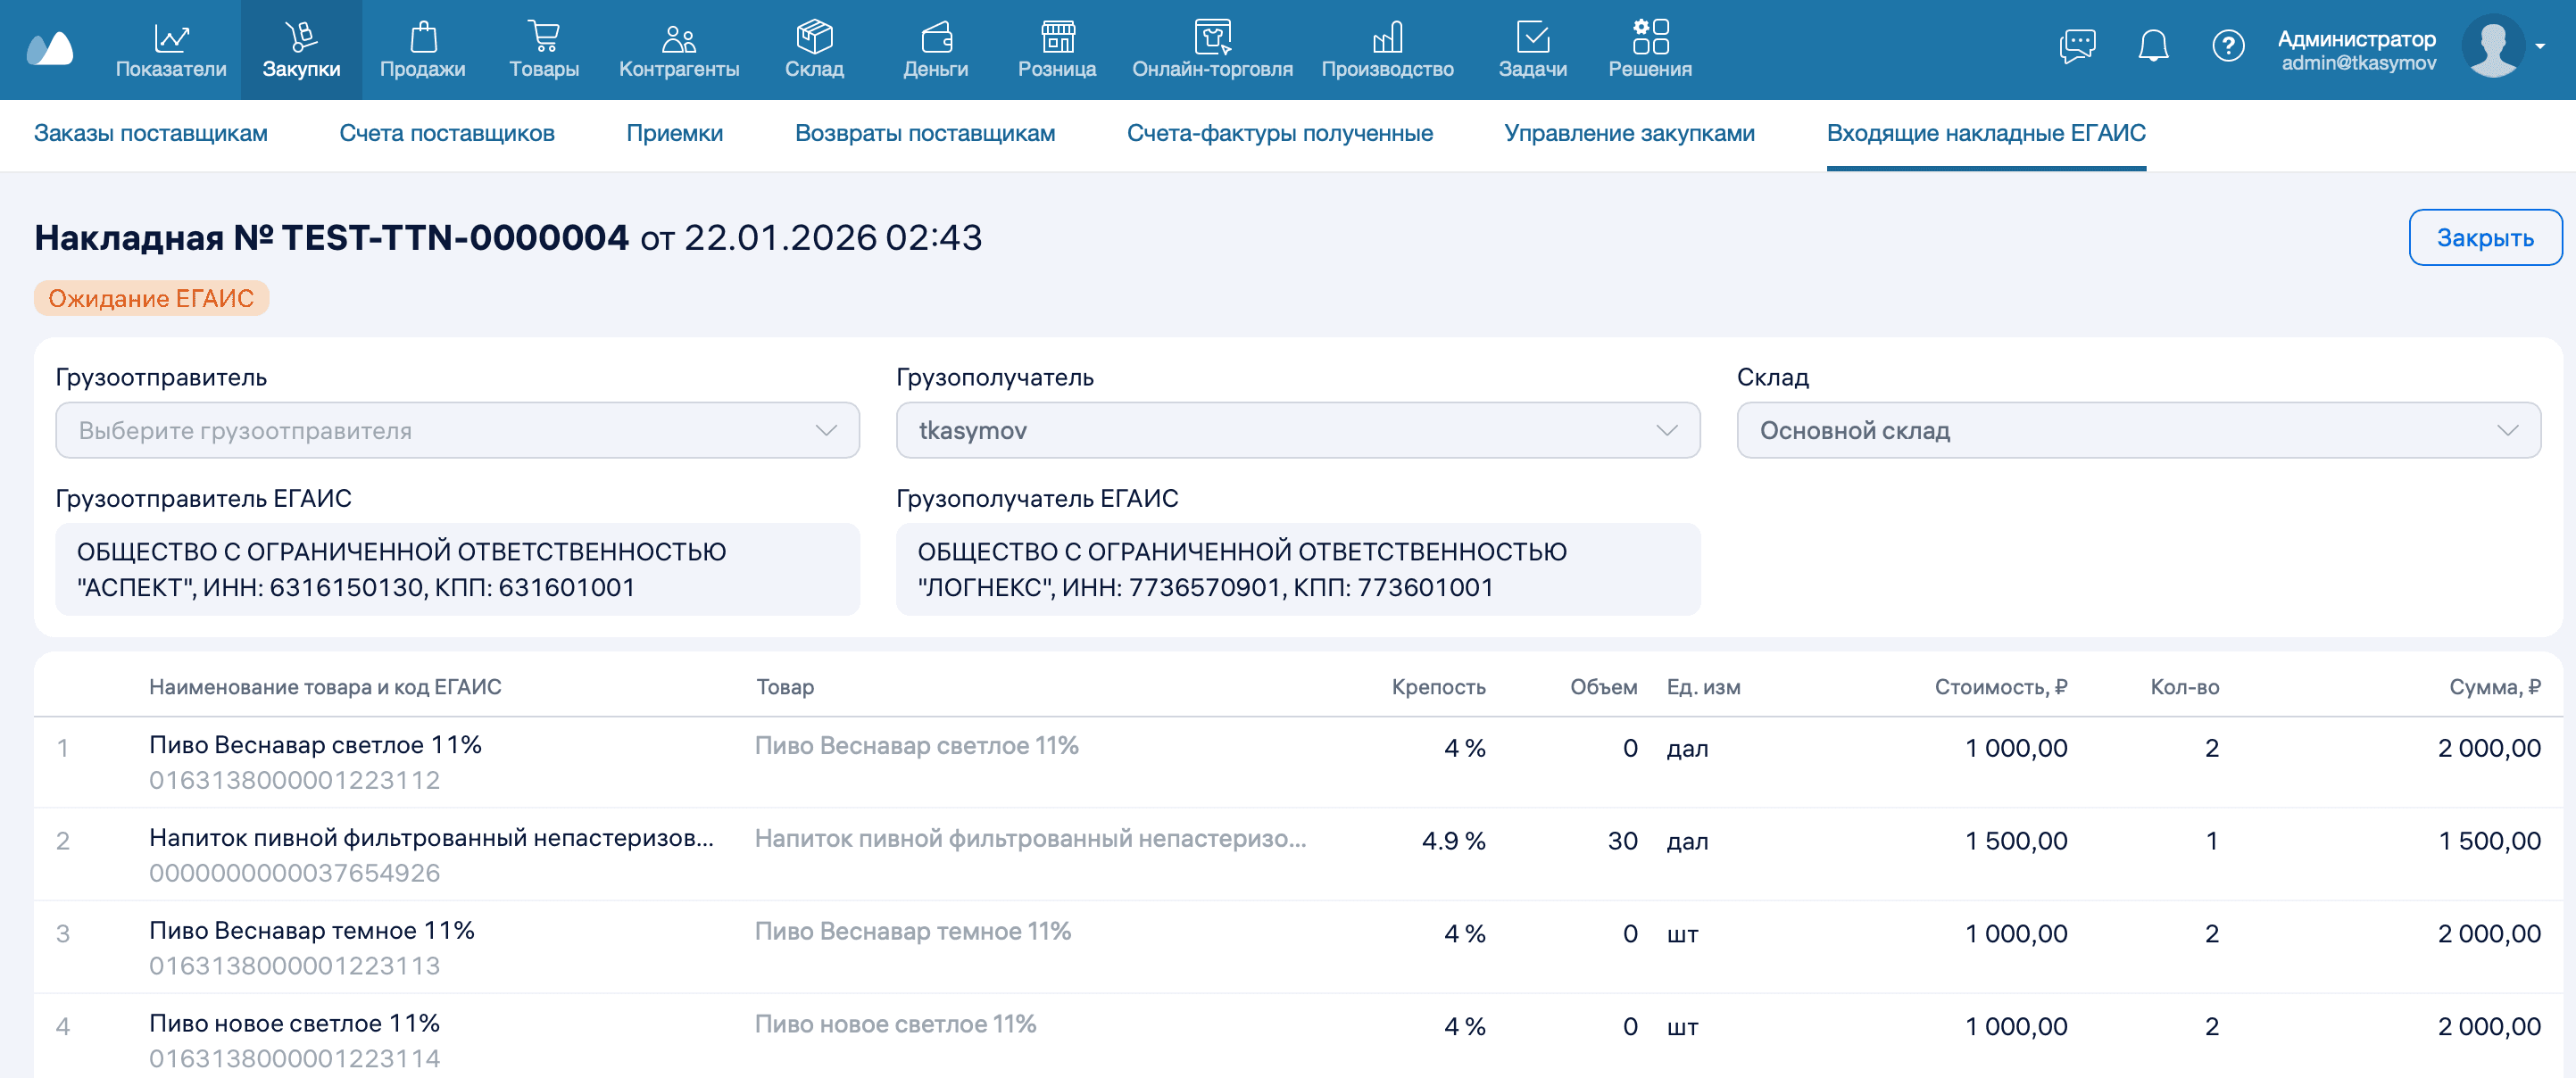Open the Склад module icon
2576x1078 pixels.
[815, 38]
